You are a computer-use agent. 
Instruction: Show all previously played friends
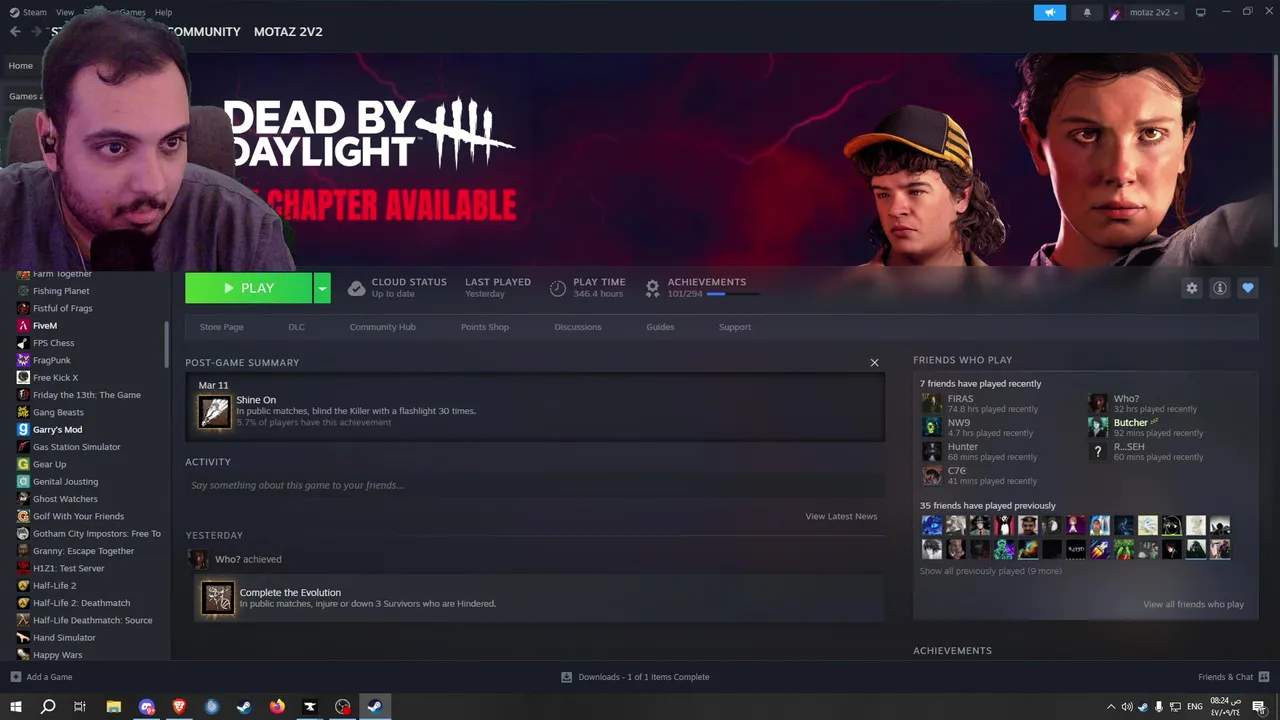click(990, 571)
